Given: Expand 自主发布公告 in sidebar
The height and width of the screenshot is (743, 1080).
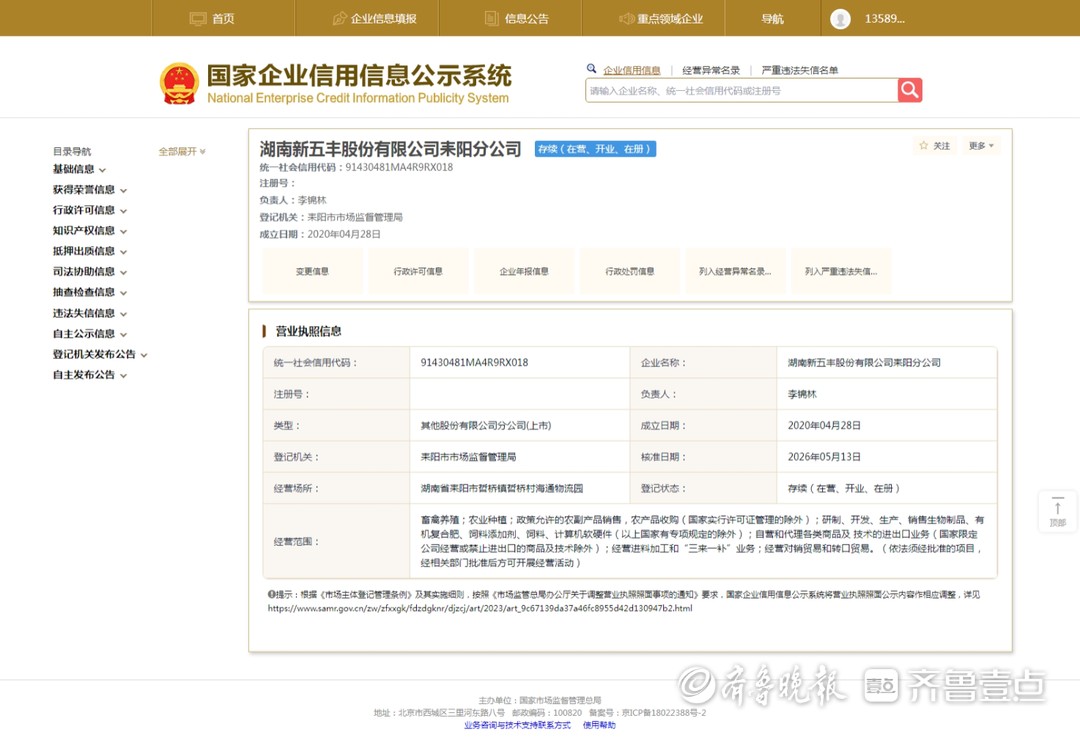Looking at the screenshot, I should 90,375.
